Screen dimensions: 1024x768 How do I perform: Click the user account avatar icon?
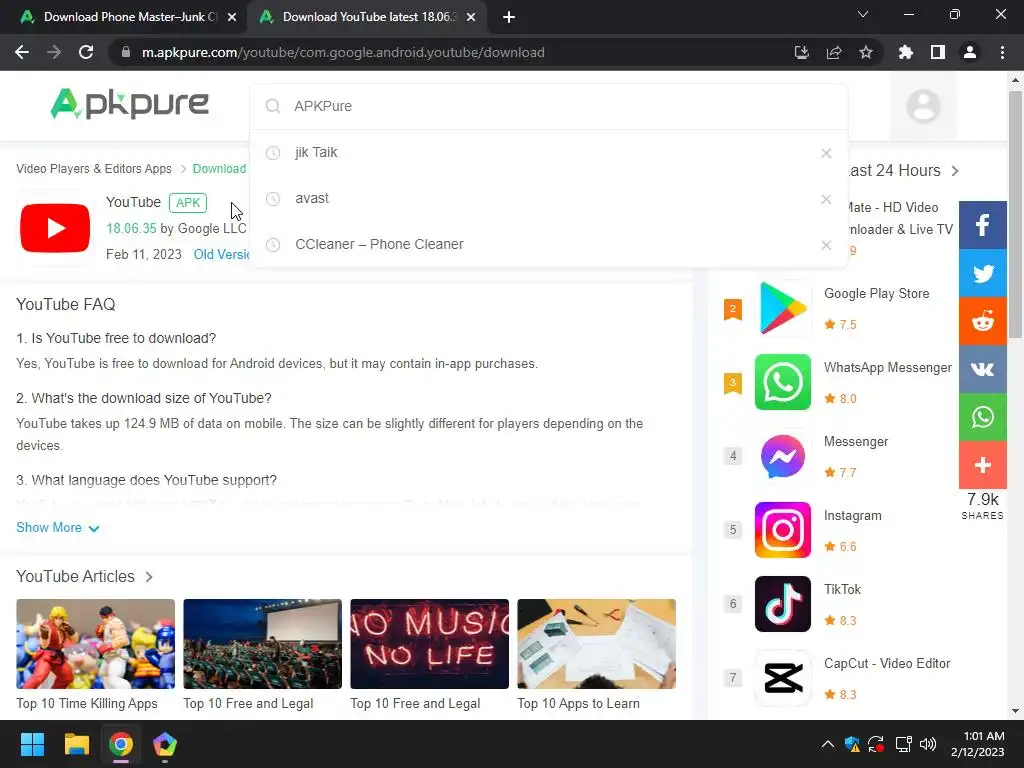[x=923, y=106]
